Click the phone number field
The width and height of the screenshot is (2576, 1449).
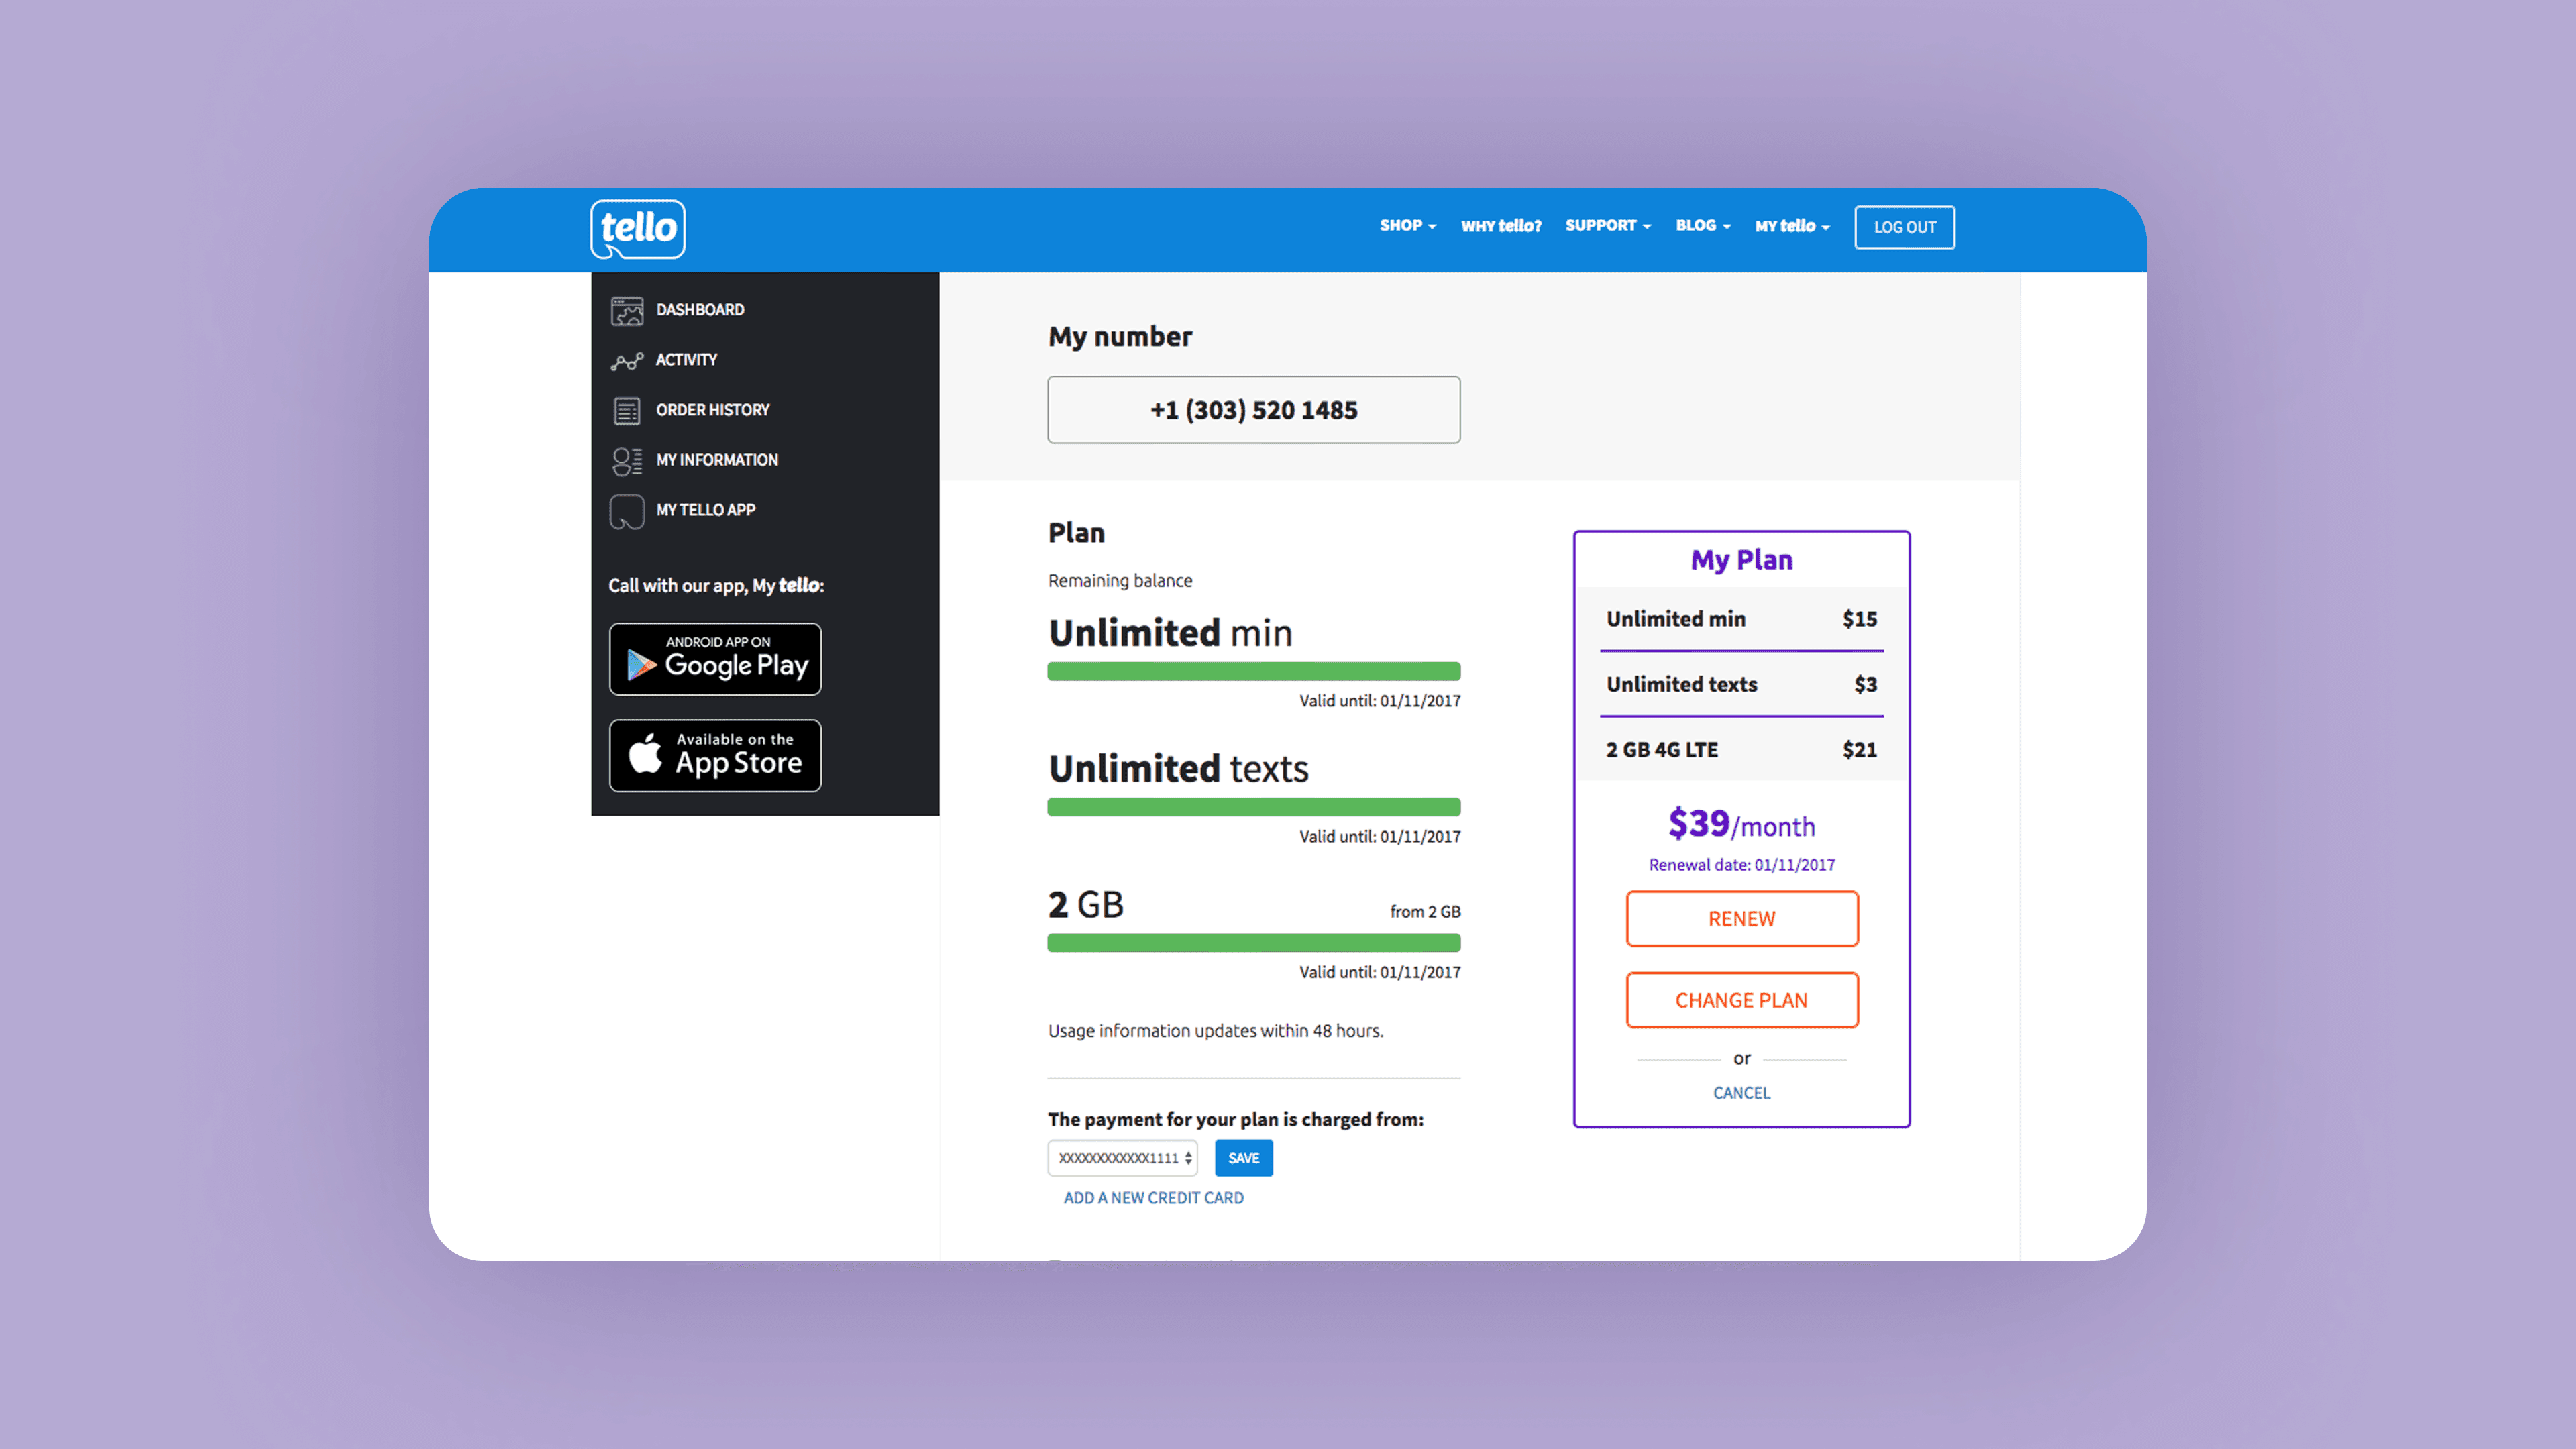click(x=1253, y=410)
